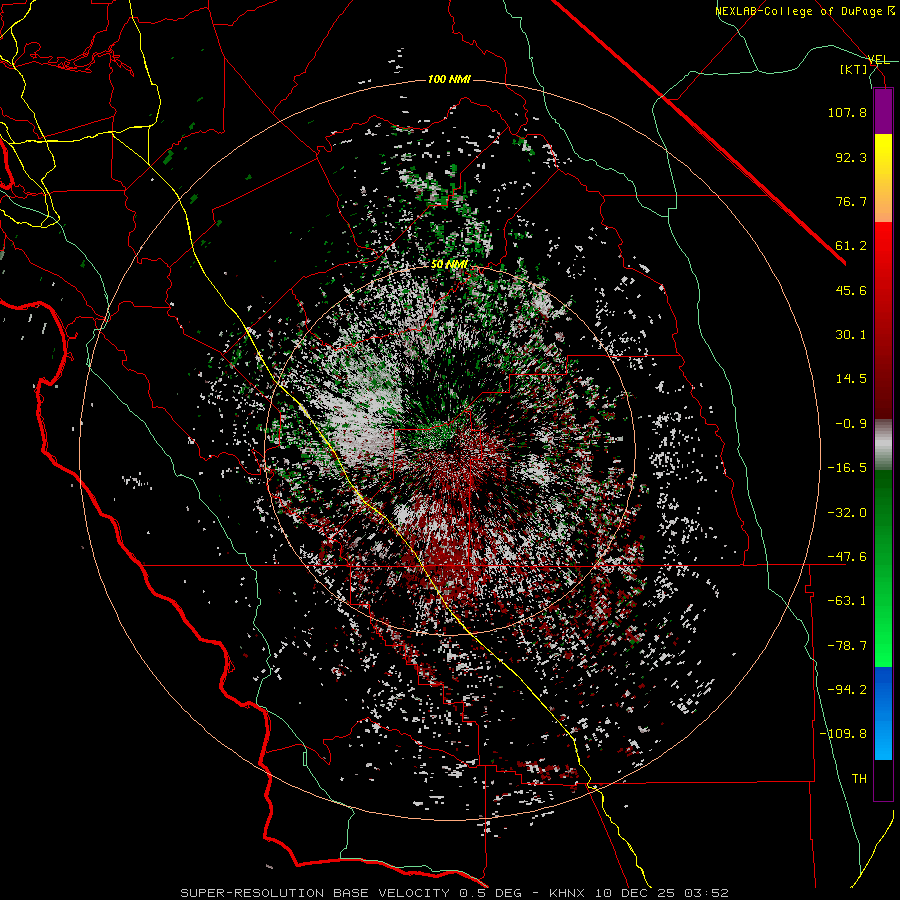Click the -0.9 velocity scale value
The width and height of the screenshot is (900, 900).
pos(851,424)
